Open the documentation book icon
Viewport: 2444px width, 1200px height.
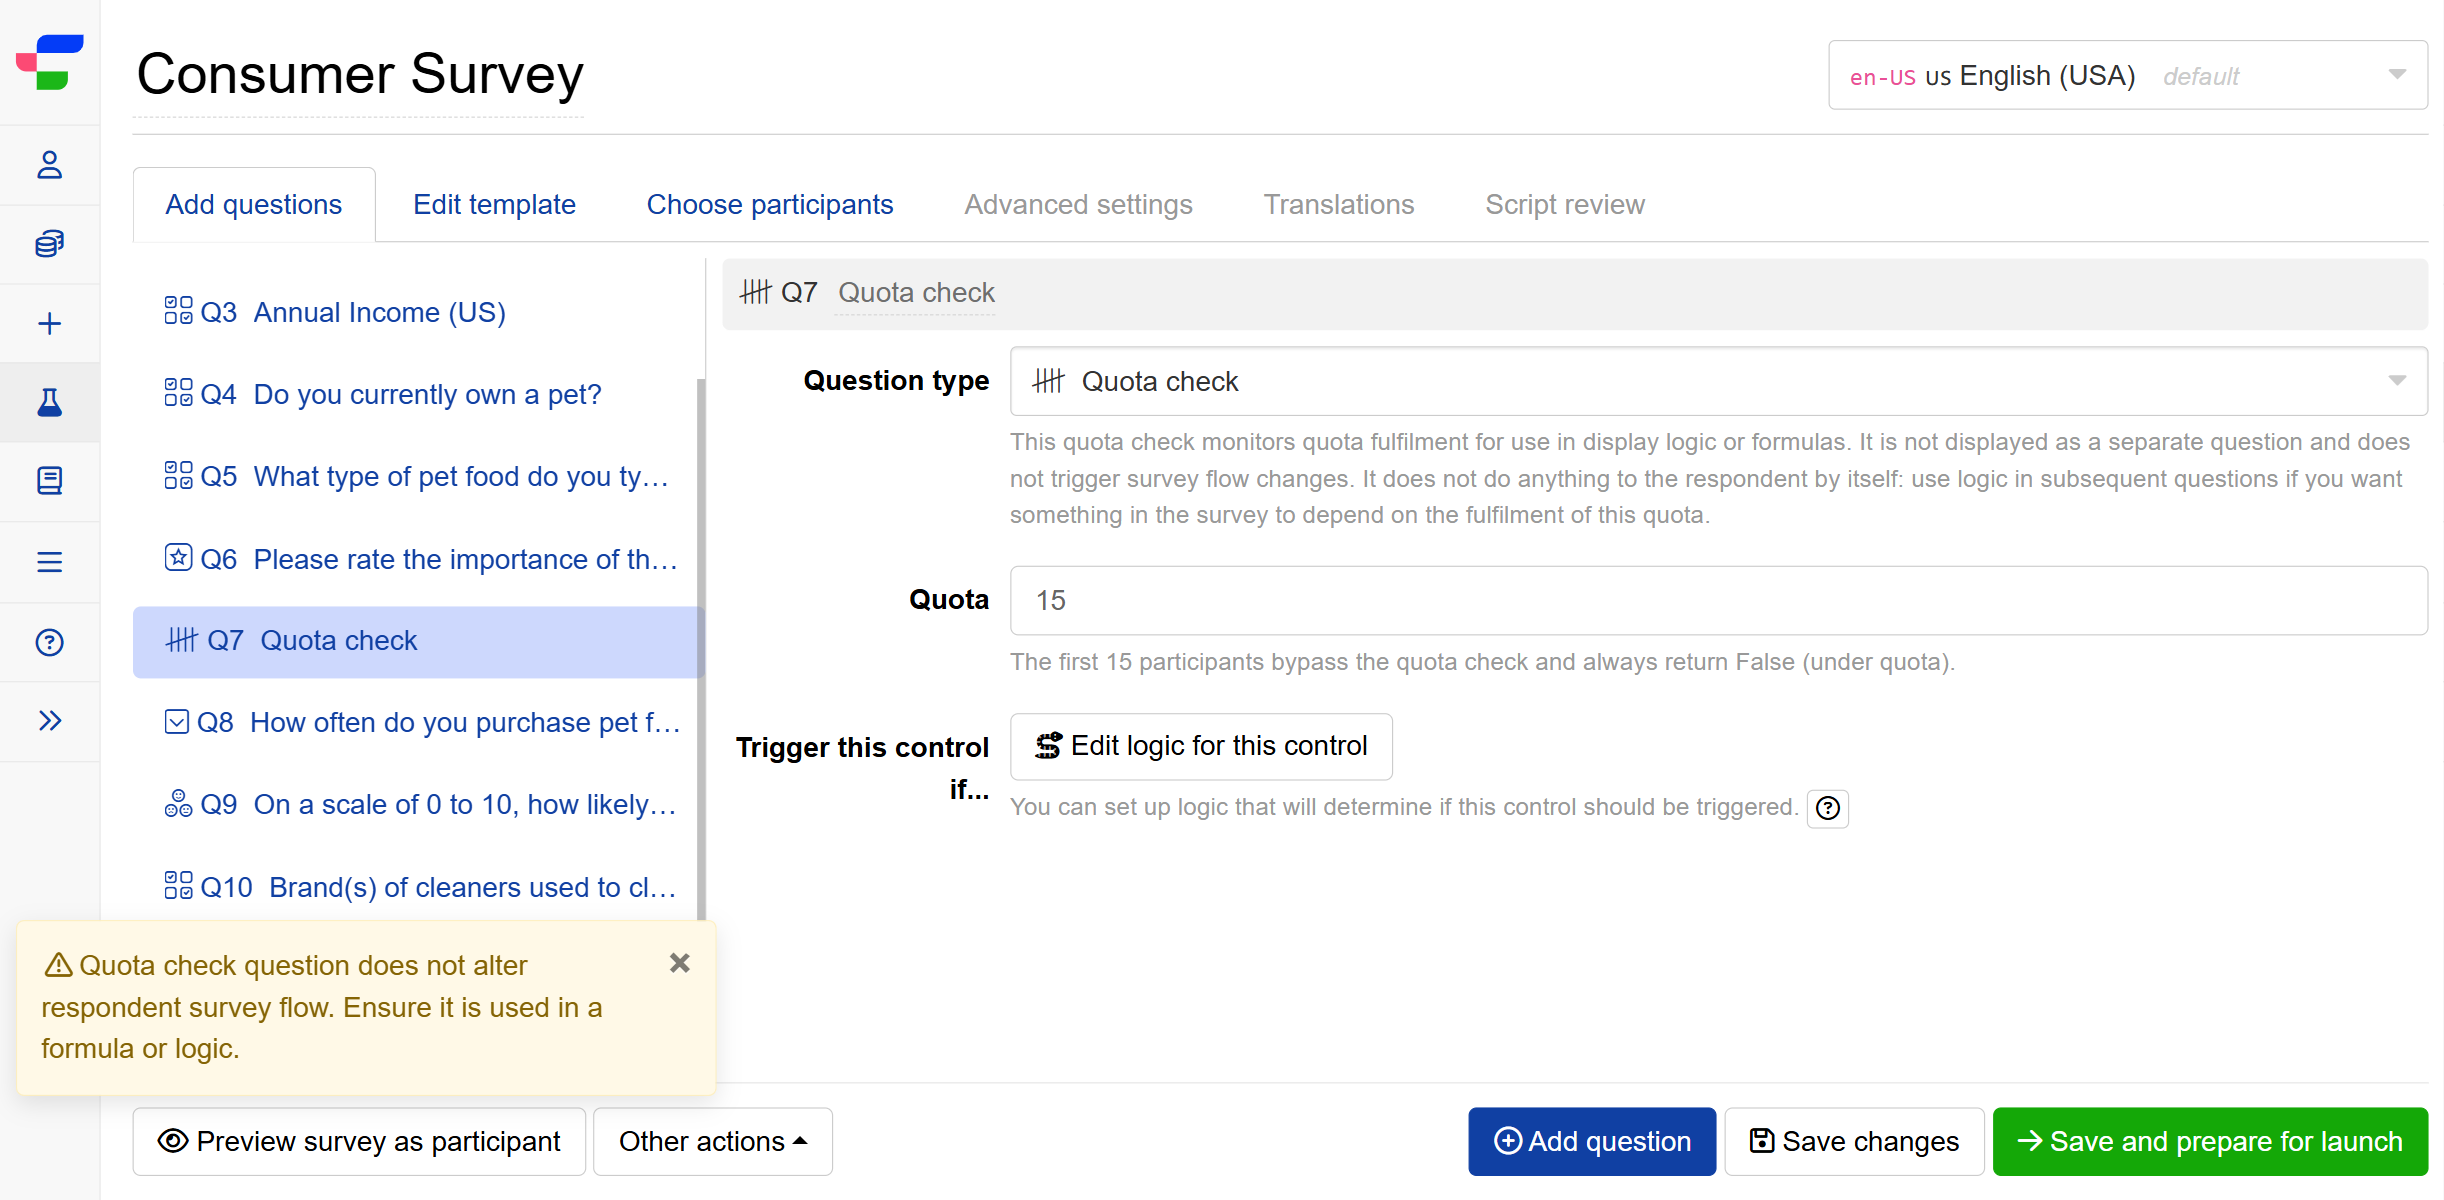pos(49,482)
